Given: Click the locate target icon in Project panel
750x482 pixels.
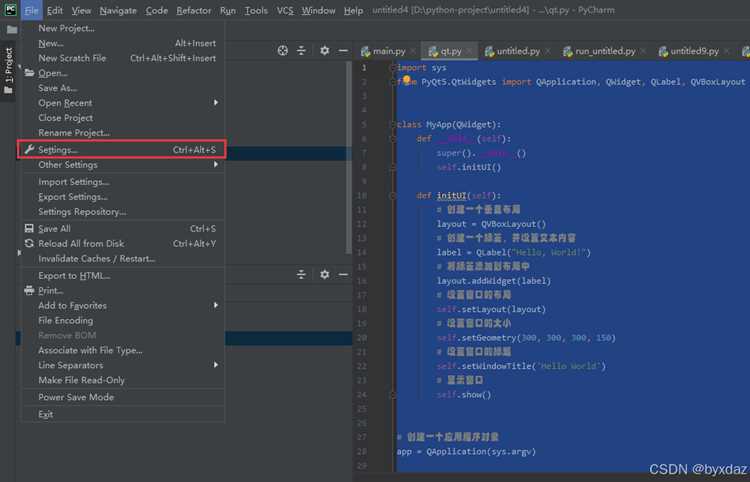Looking at the screenshot, I should [283, 50].
